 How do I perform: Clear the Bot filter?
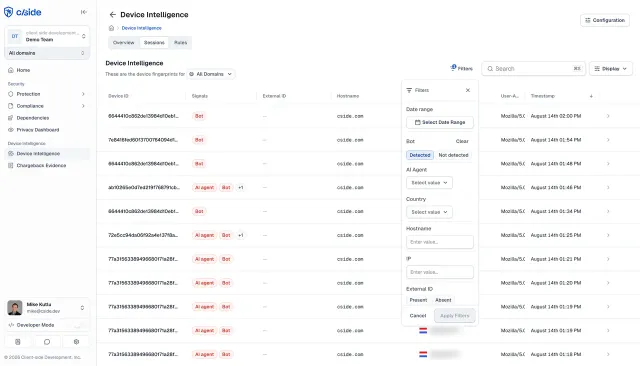click(x=462, y=141)
